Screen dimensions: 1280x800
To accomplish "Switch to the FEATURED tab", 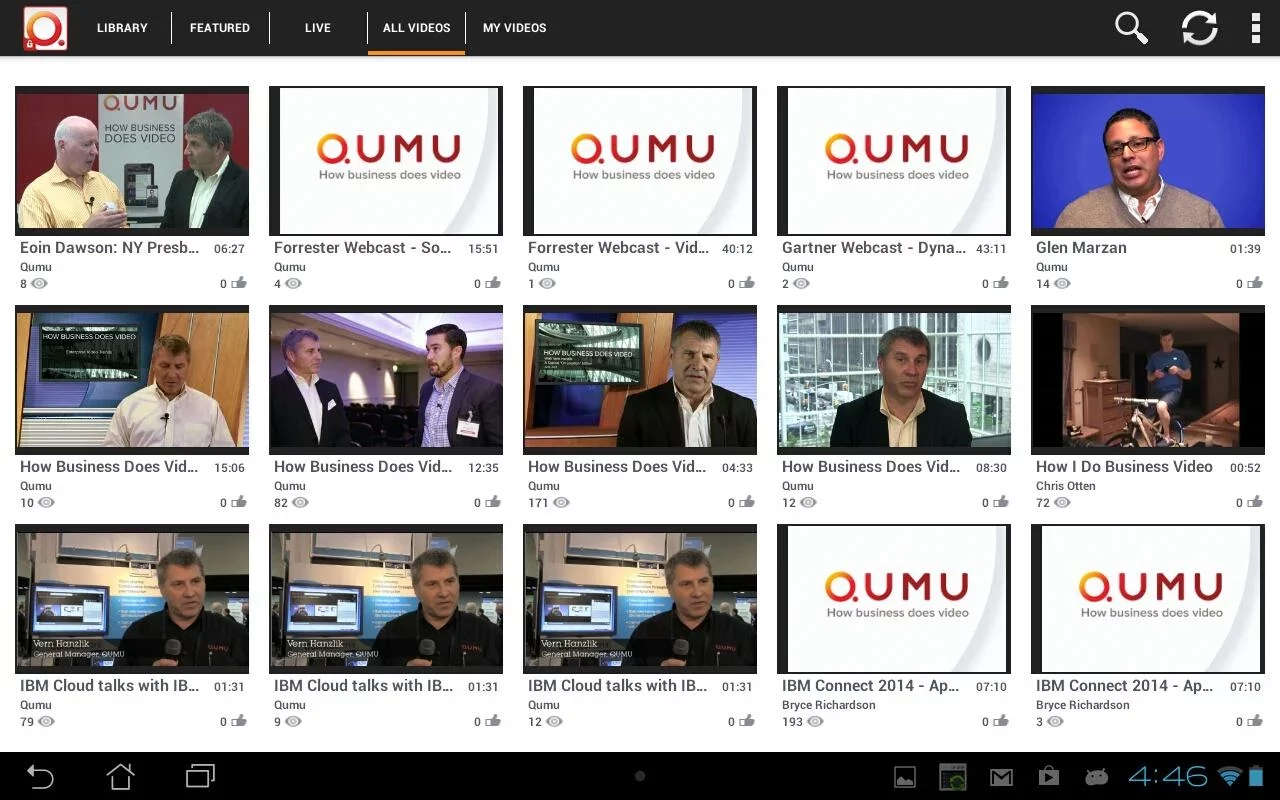I will pyautogui.click(x=220, y=28).
